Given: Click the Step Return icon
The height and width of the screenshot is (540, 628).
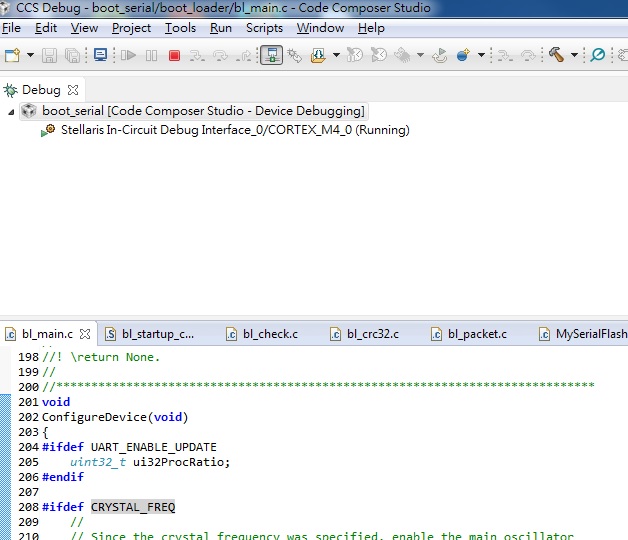Looking at the screenshot, I should (244, 55).
